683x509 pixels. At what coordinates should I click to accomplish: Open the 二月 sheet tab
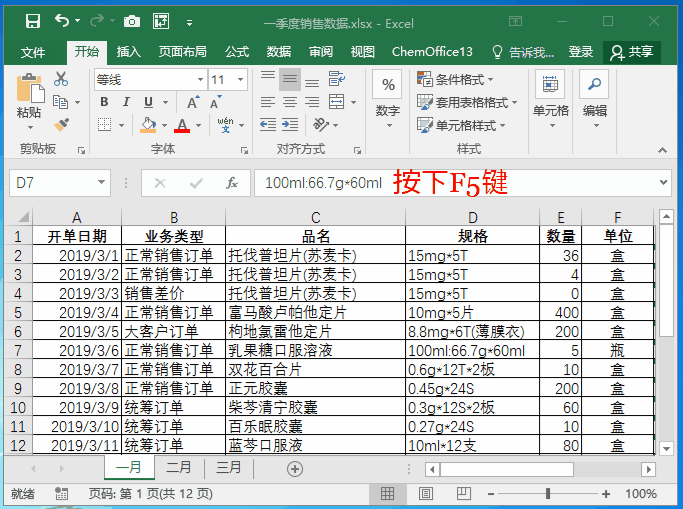179,467
